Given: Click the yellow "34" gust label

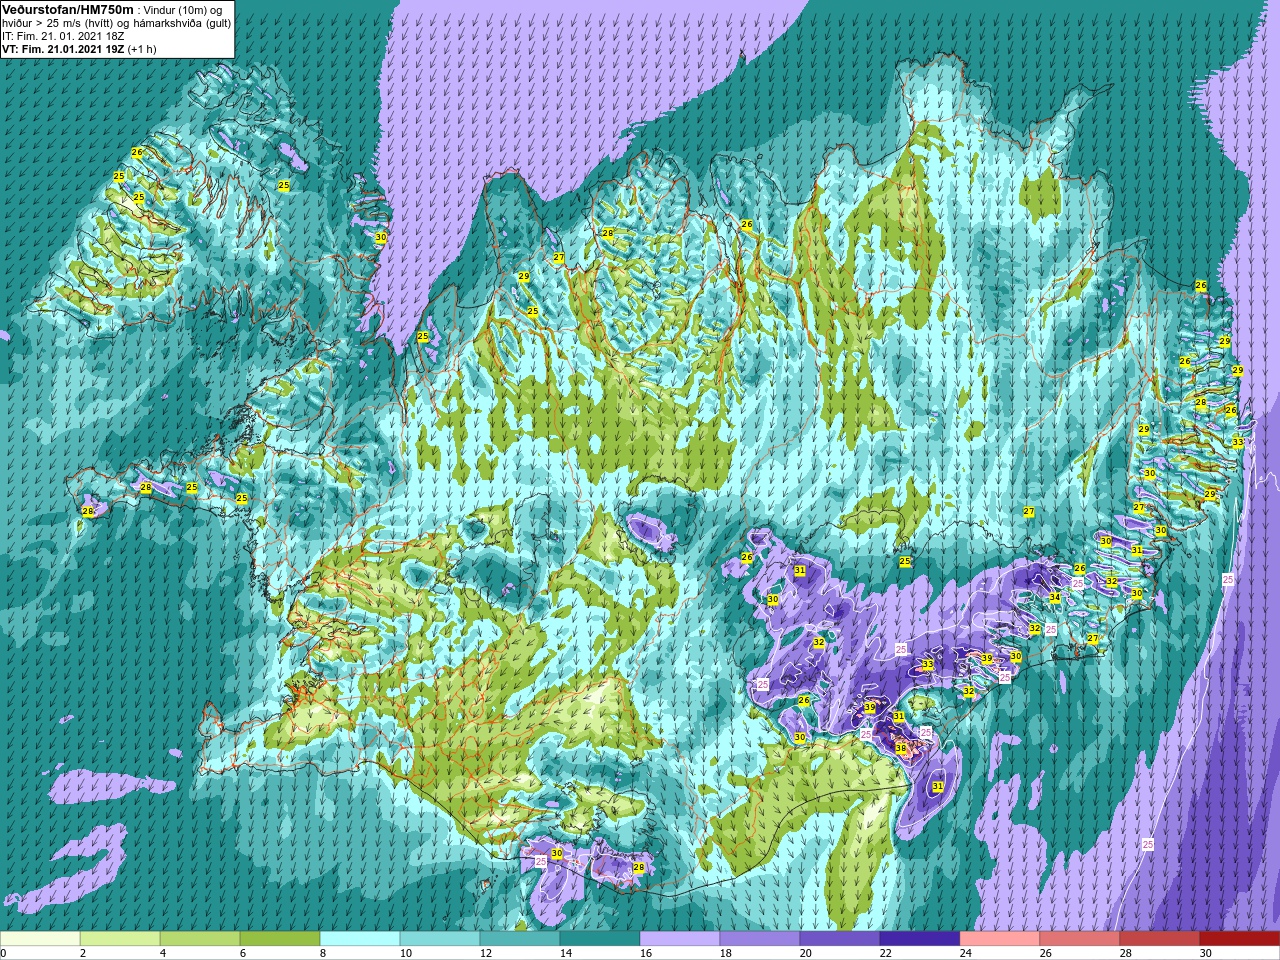Looking at the screenshot, I should pos(1054,597).
